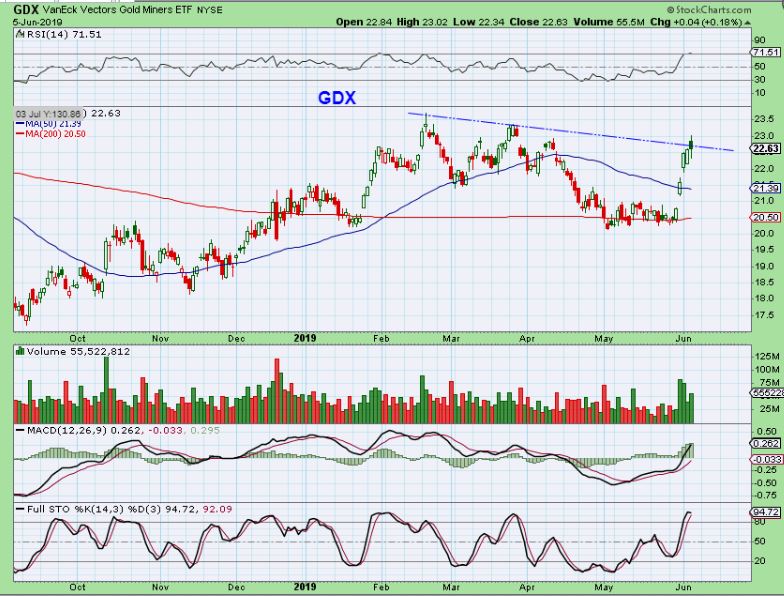Click the Volume 55,522,812 panel label
This screenshot has width=784, height=596.
click(x=78, y=352)
